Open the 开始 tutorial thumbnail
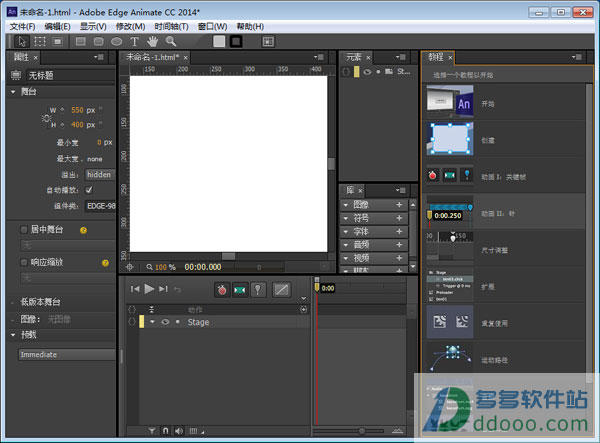The width and height of the screenshot is (600, 443). tap(450, 102)
